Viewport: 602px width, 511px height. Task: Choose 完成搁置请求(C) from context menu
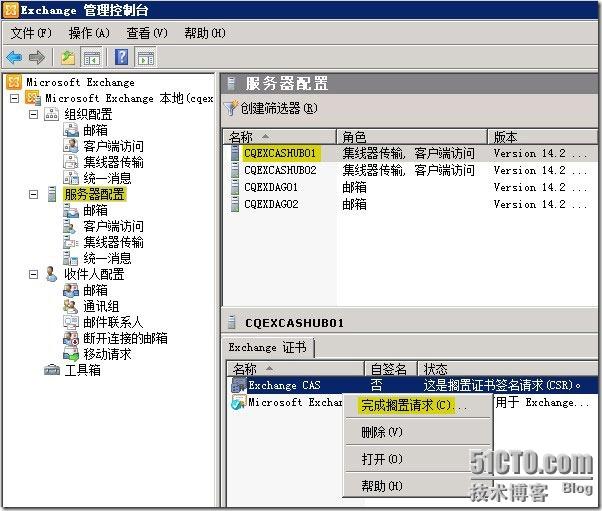tap(406, 405)
